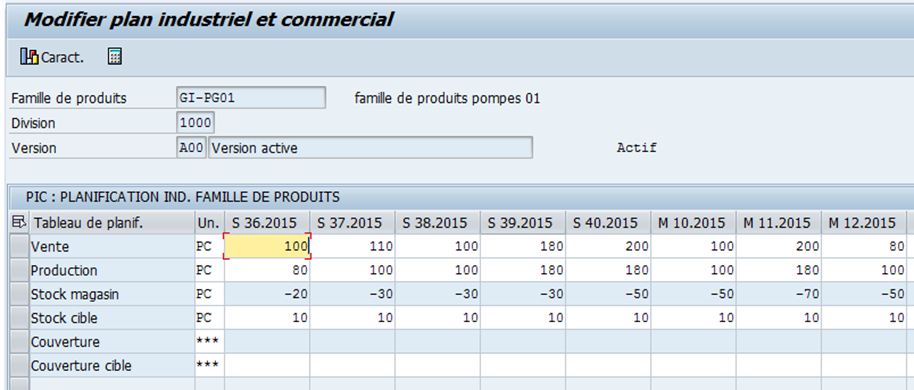Viewport: 914px width, 390px height.
Task: Select the Couverture row selector
Action: (20, 342)
